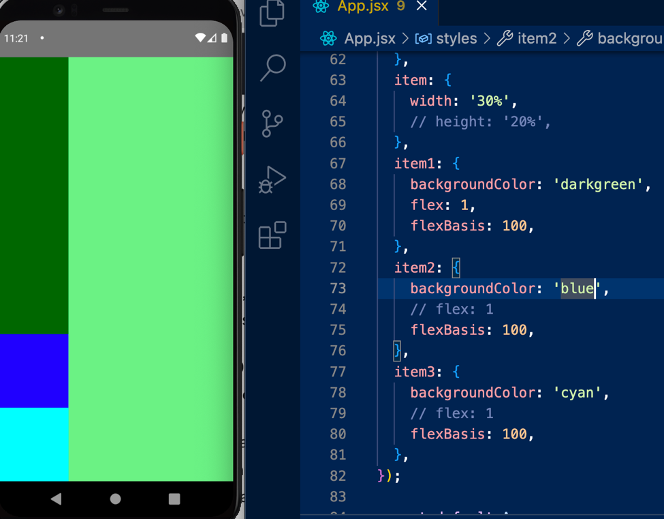Image resolution: width=664 pixels, height=520 pixels.
Task: Click the 'item3:' key on line 77
Action: coord(418,372)
